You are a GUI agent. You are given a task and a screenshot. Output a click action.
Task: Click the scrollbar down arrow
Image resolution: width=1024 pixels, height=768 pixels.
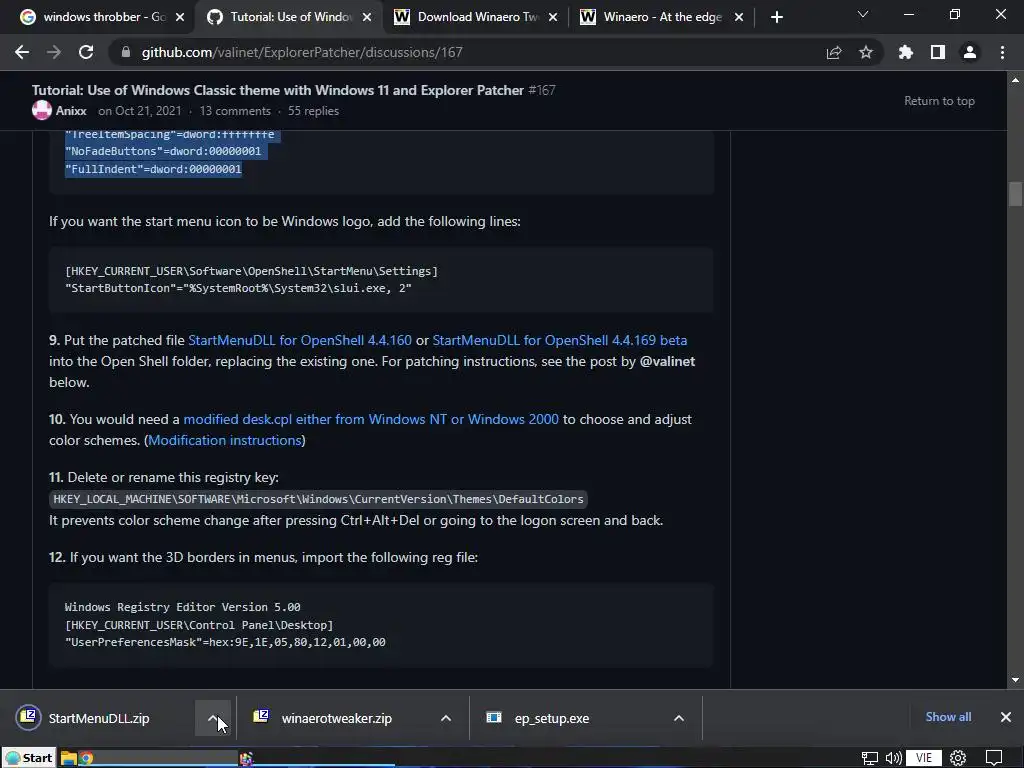[x=1015, y=680]
